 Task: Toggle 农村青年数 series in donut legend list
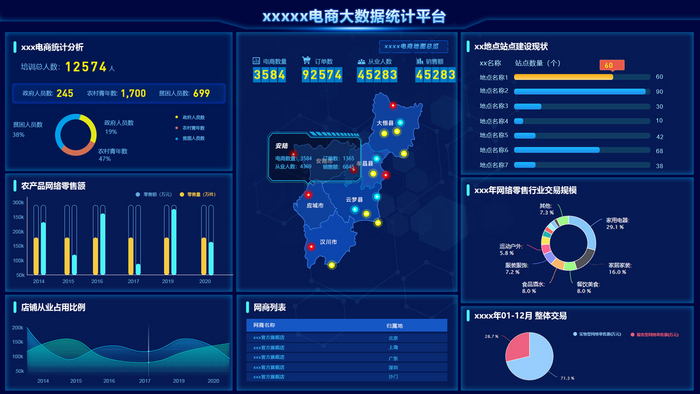click(190, 128)
